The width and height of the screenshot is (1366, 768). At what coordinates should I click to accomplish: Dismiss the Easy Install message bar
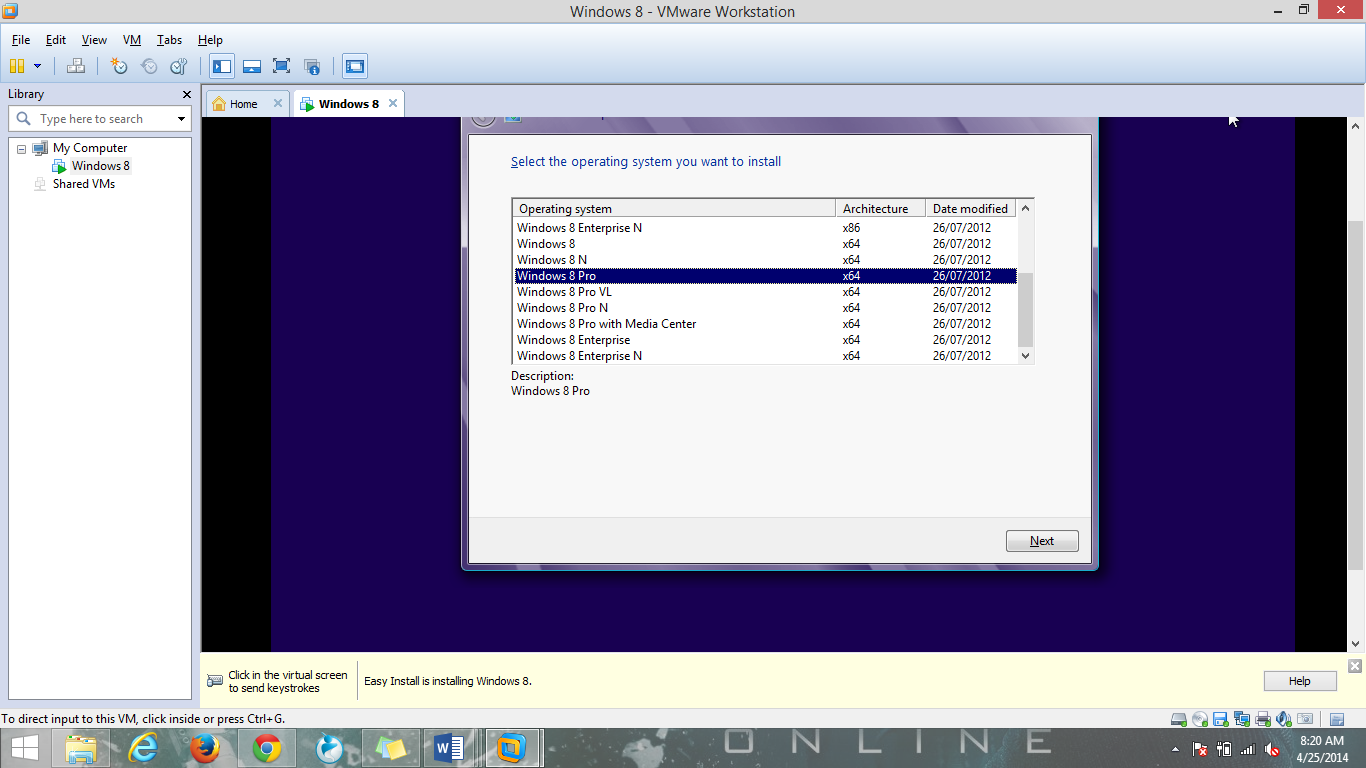pos(1355,666)
